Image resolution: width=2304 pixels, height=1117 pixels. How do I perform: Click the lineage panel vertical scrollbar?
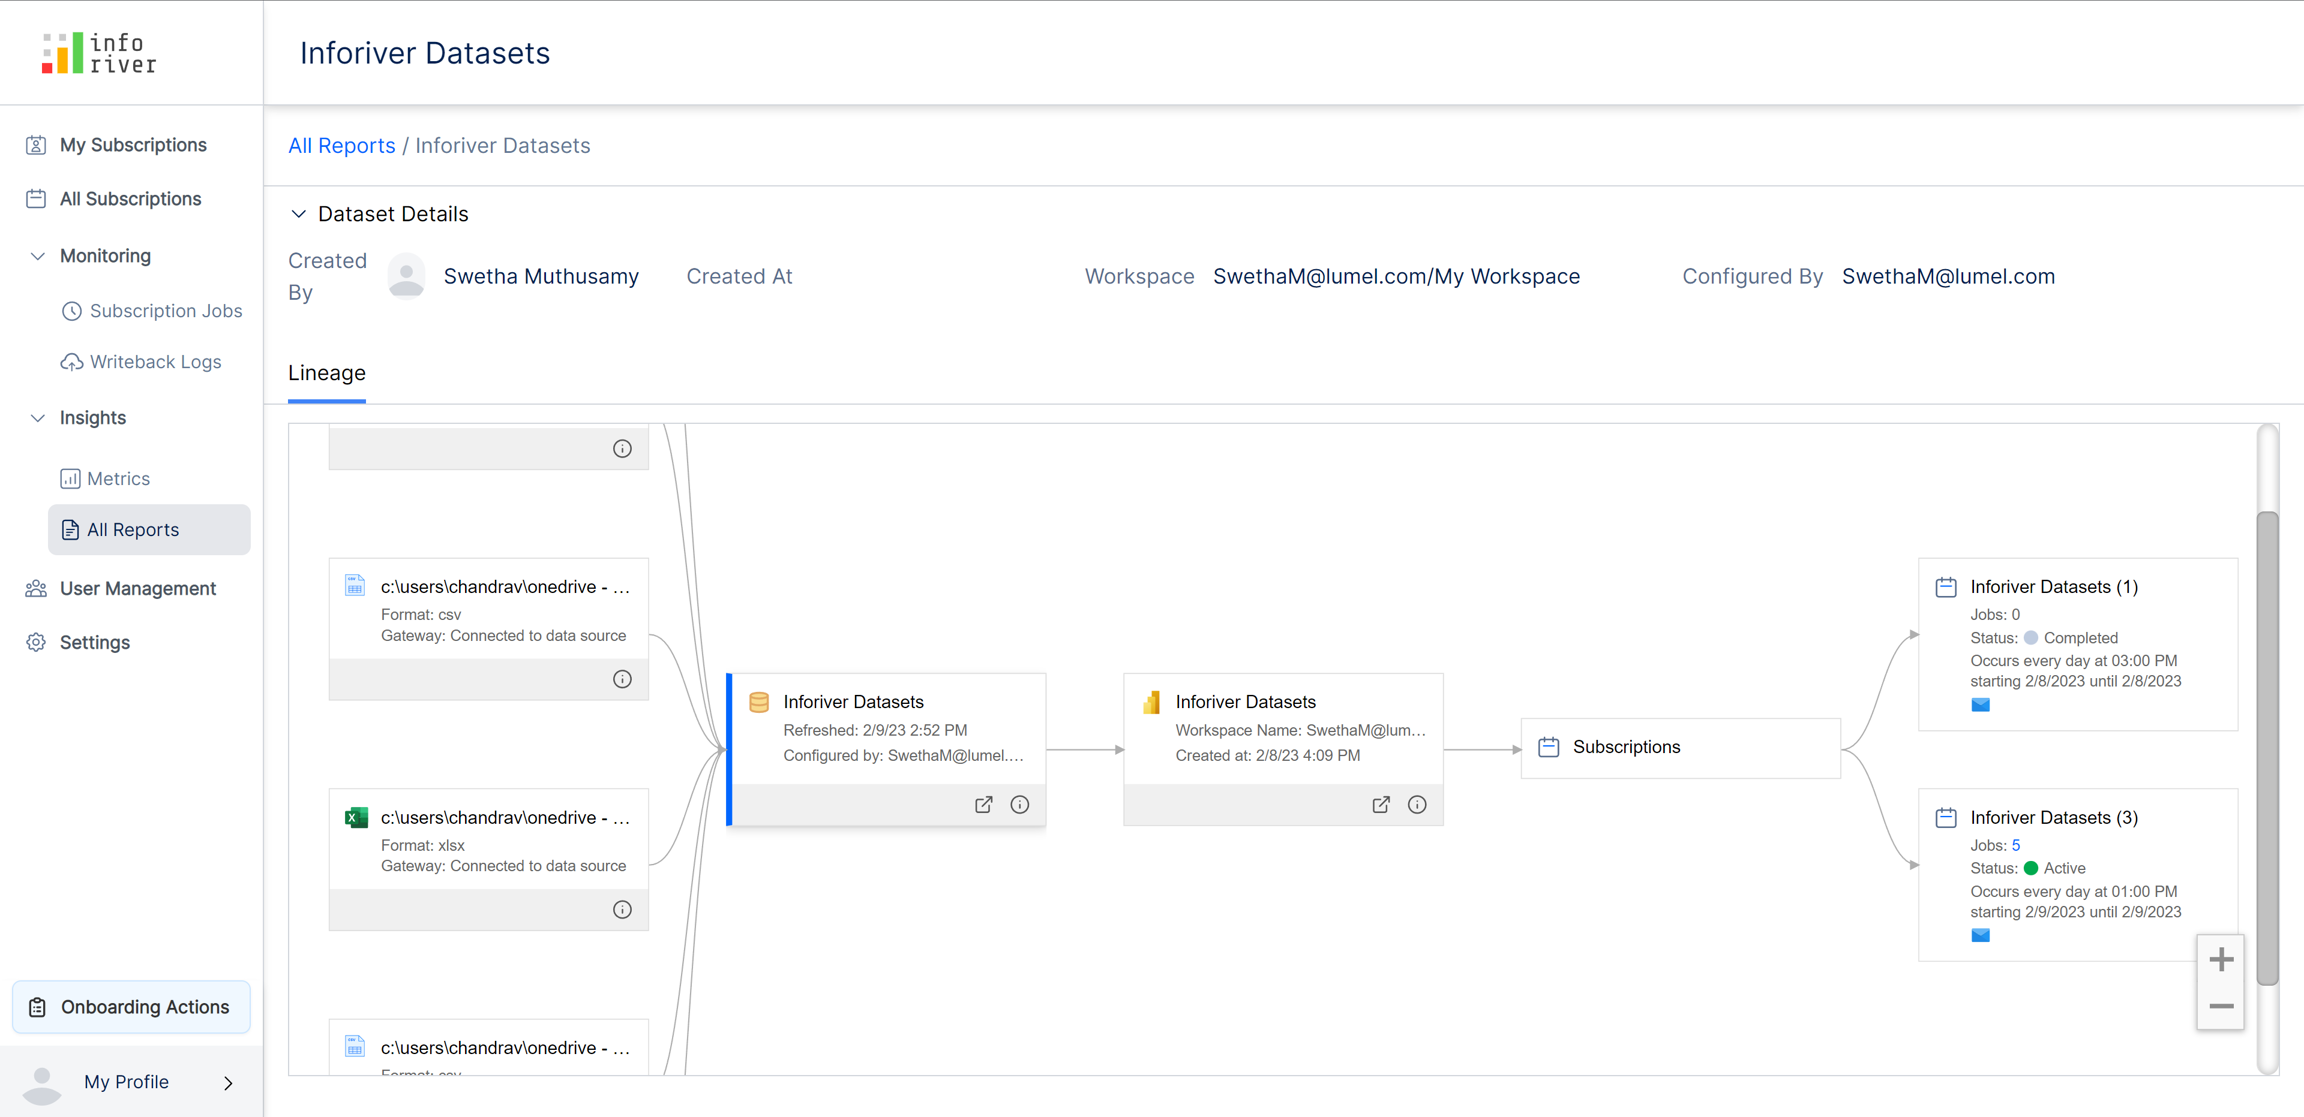[2267, 748]
